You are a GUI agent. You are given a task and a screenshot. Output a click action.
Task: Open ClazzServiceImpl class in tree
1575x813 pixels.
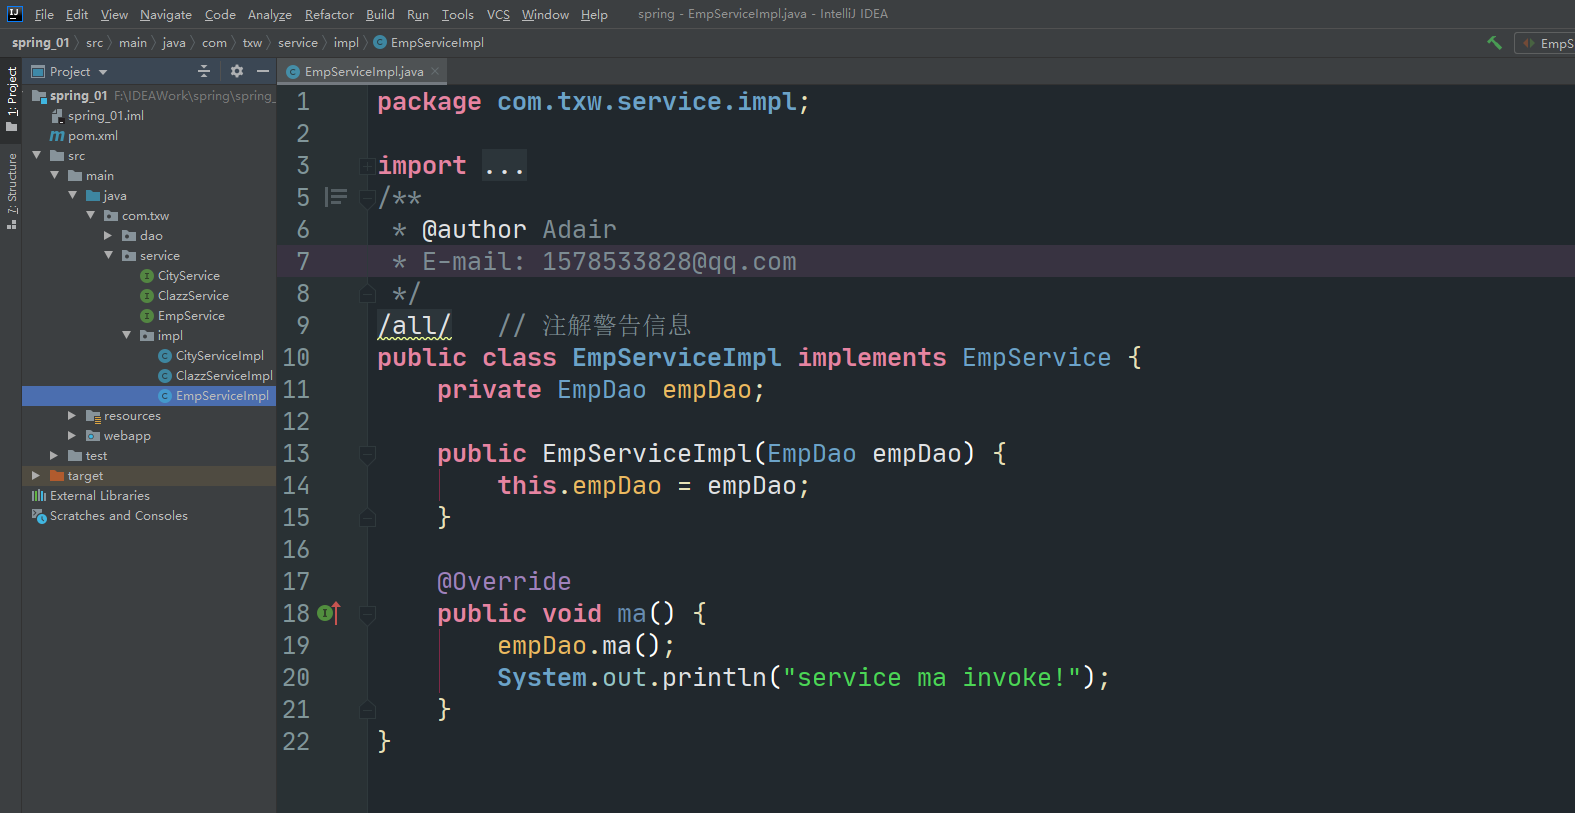(215, 376)
